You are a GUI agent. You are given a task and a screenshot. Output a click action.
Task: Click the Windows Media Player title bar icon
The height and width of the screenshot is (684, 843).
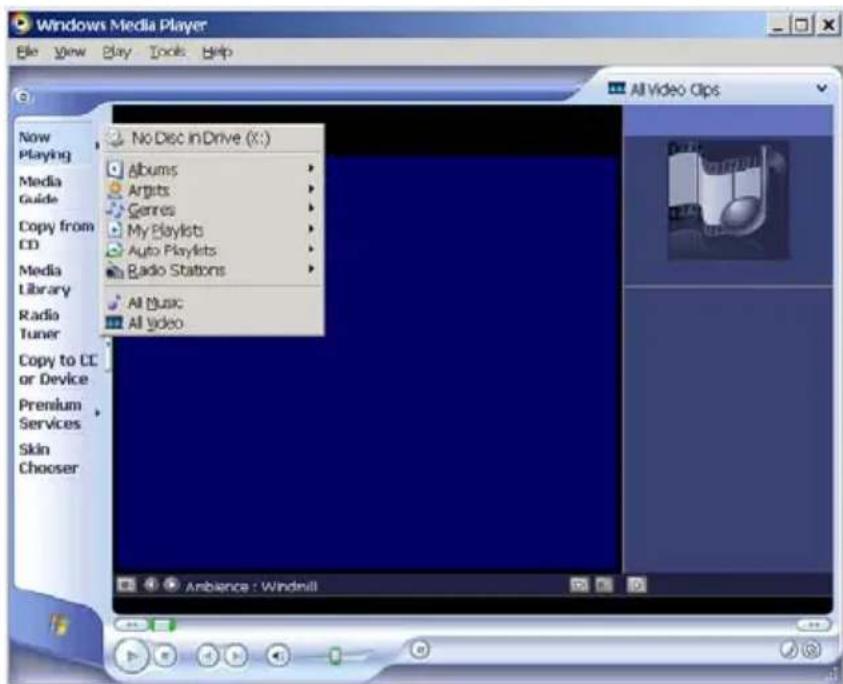22,24
